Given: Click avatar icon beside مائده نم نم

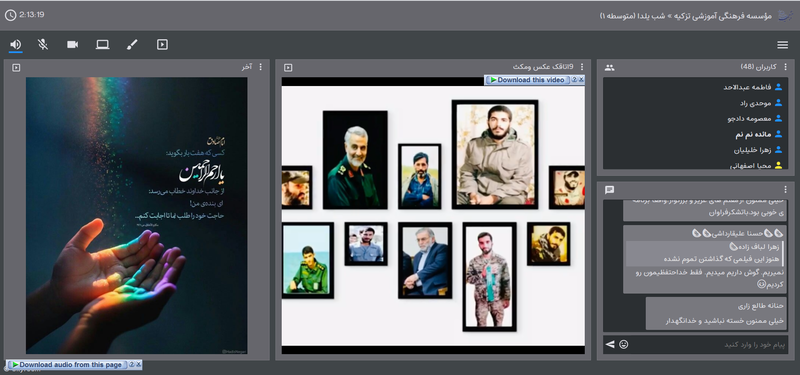Looking at the screenshot, I should tap(779, 134).
